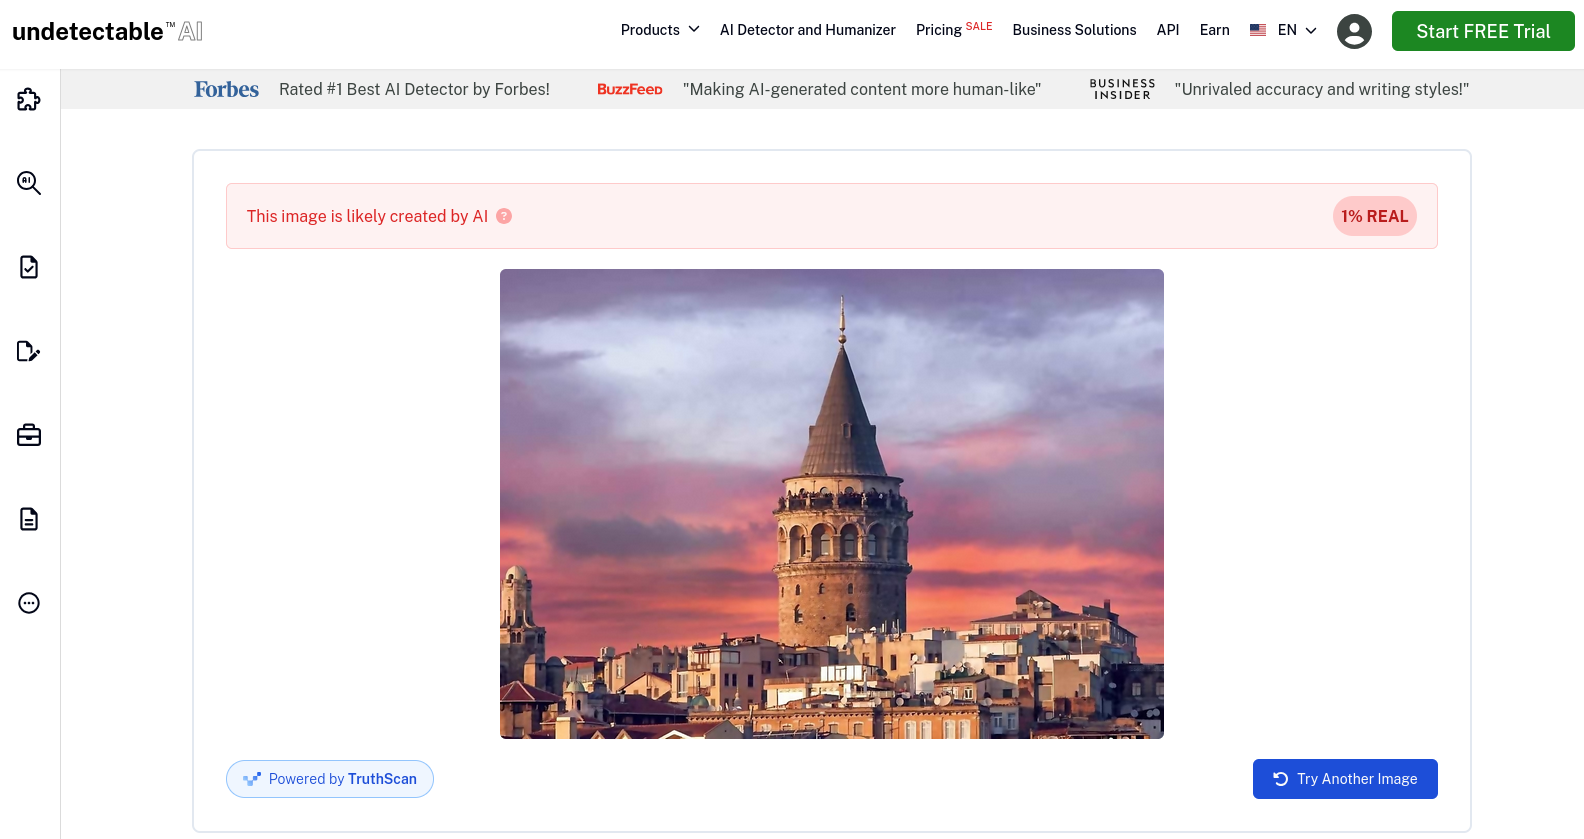Viewport: 1584px width, 839px height.
Task: Open the API link in navigation
Action: pos(1167,30)
